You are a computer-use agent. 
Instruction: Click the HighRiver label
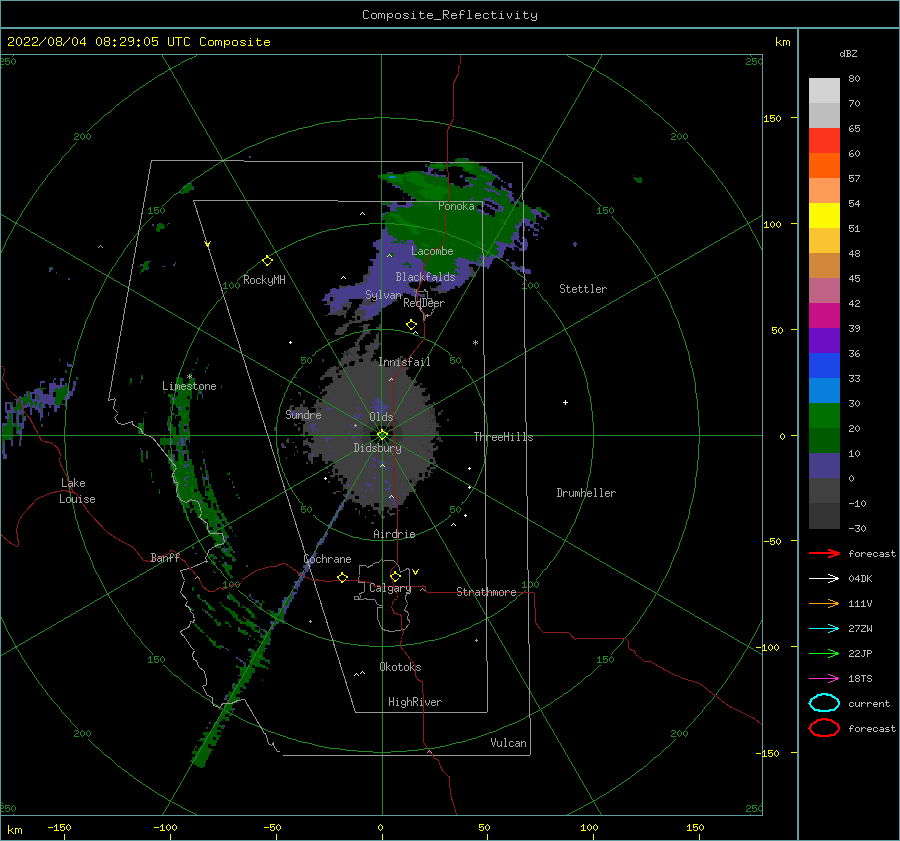click(415, 702)
